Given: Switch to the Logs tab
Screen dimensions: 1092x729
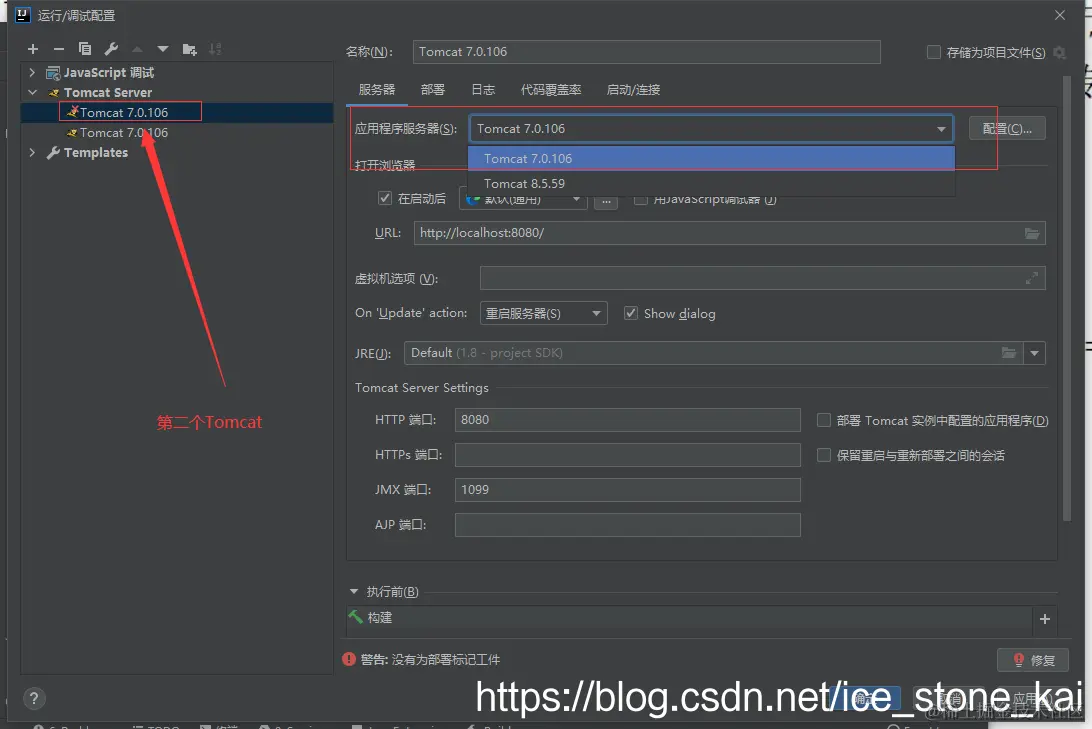Looking at the screenshot, I should [483, 90].
